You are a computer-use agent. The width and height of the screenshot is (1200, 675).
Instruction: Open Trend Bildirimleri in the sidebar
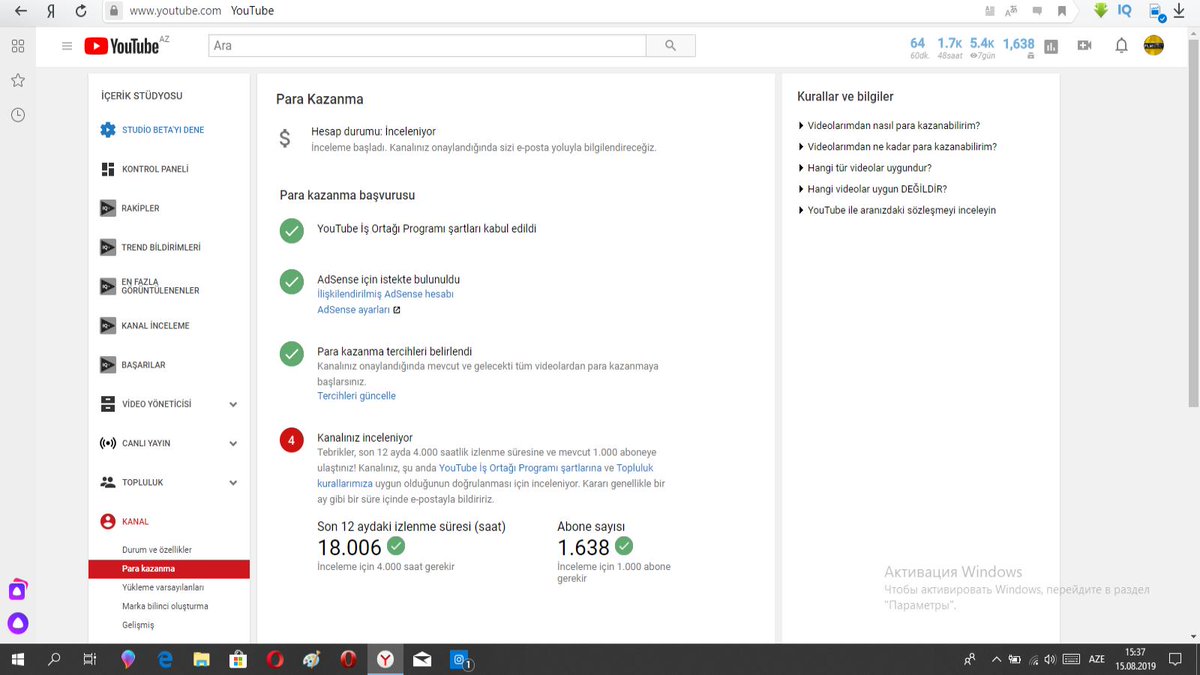click(x=151, y=247)
